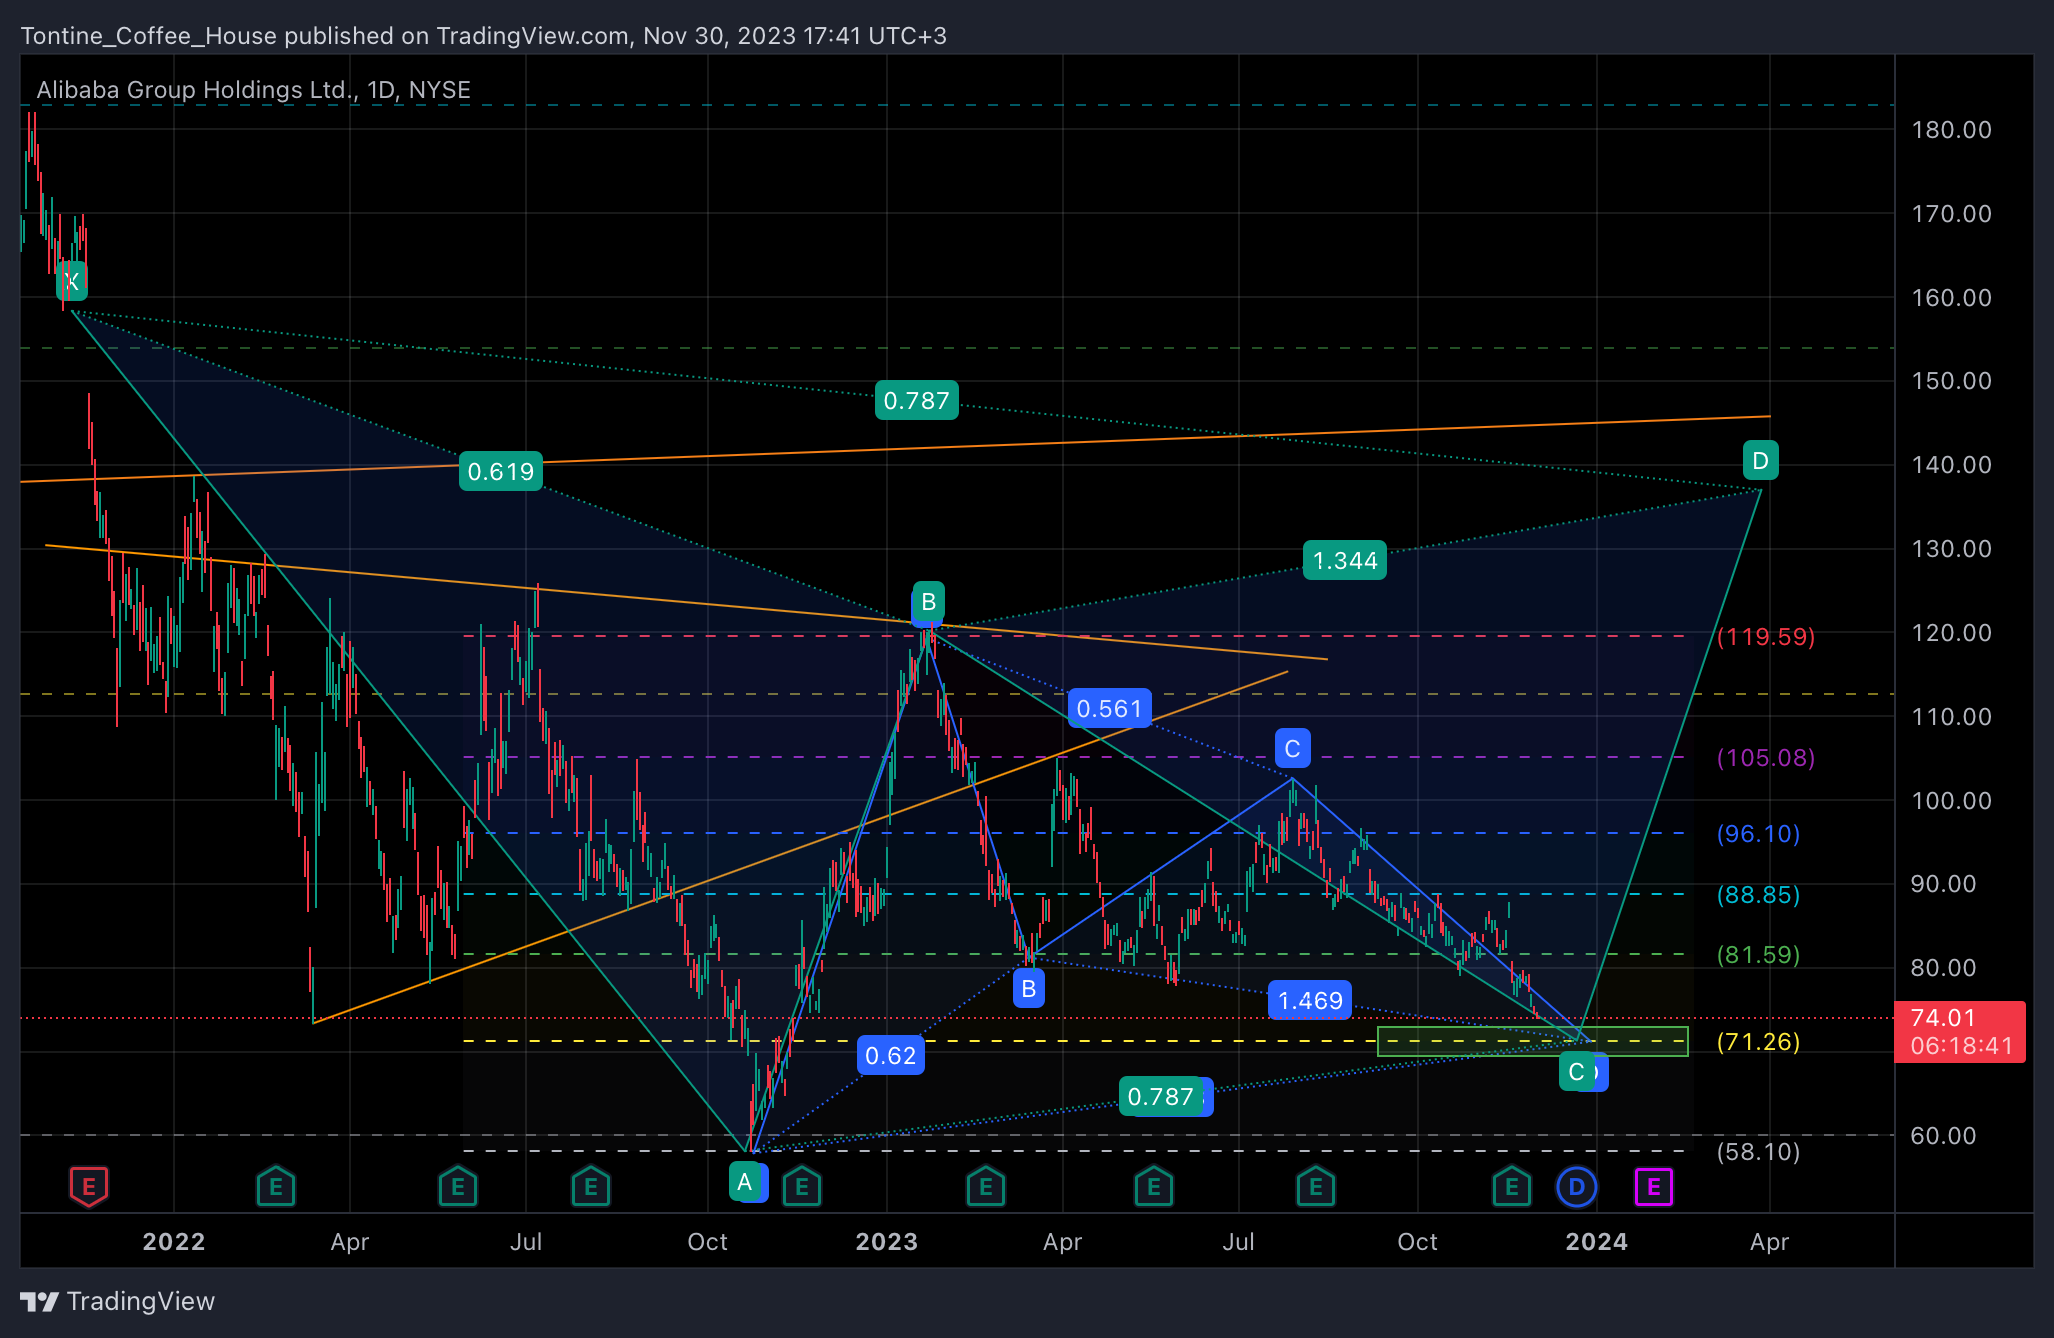Screen dimensions: 2054x1338
Task: Click the (58.10) level price label
Action: 1758,1151
